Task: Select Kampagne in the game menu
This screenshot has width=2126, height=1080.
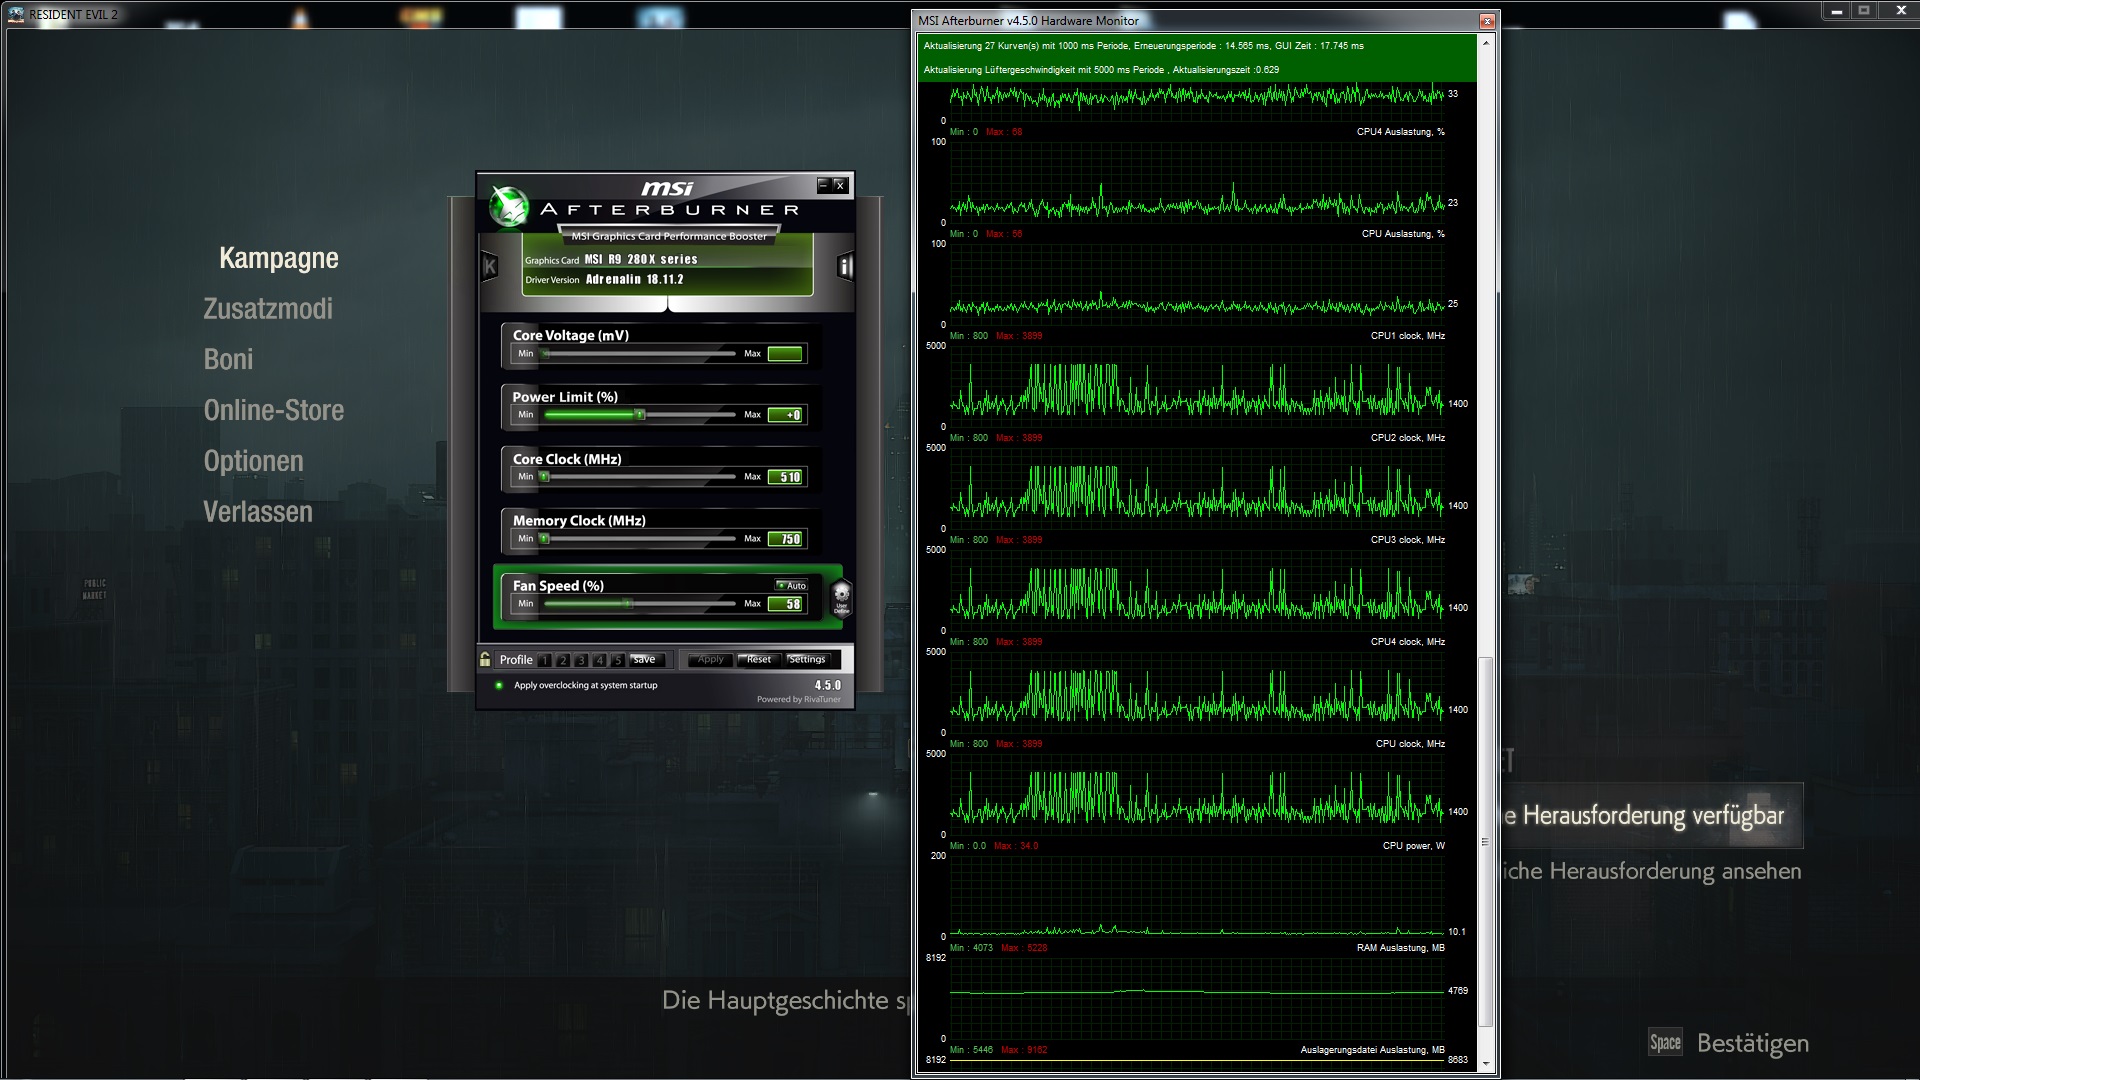Action: coord(279,258)
